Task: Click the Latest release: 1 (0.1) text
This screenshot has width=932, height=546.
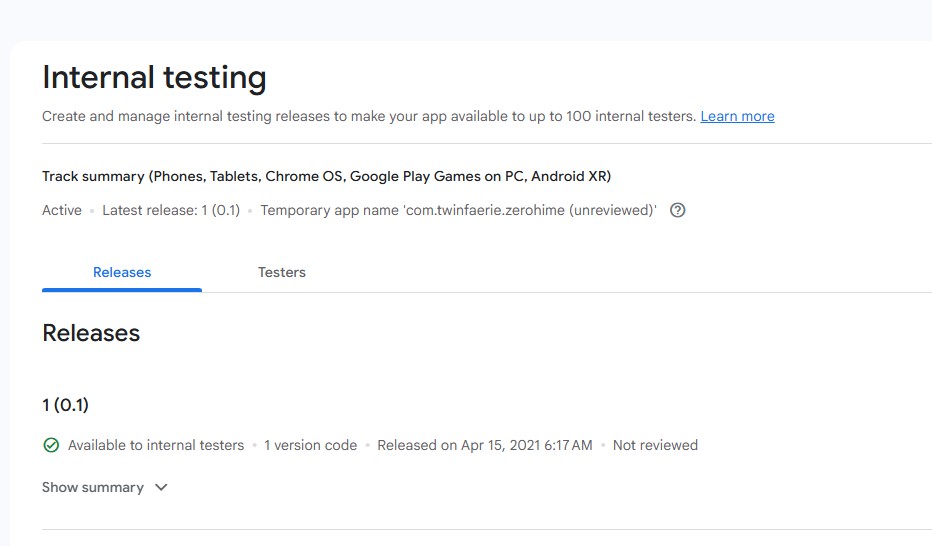Action: [171, 210]
